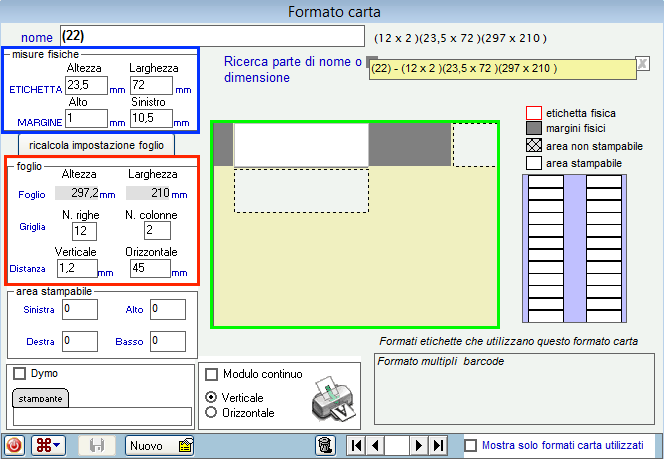Image resolution: width=664 pixels, height=459 pixels.
Task: Go to the next record
Action: (x=419, y=445)
